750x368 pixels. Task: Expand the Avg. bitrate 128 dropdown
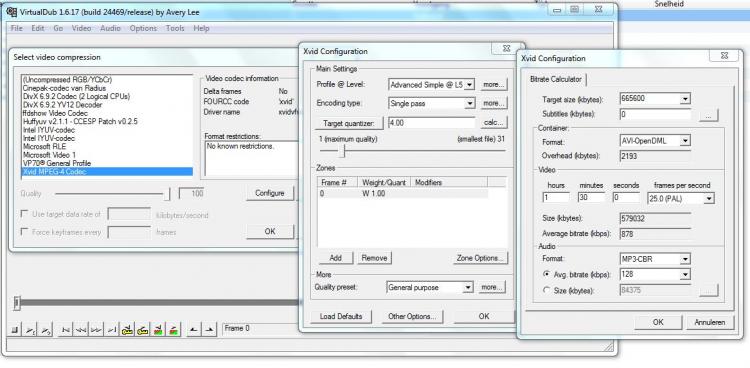[685, 275]
